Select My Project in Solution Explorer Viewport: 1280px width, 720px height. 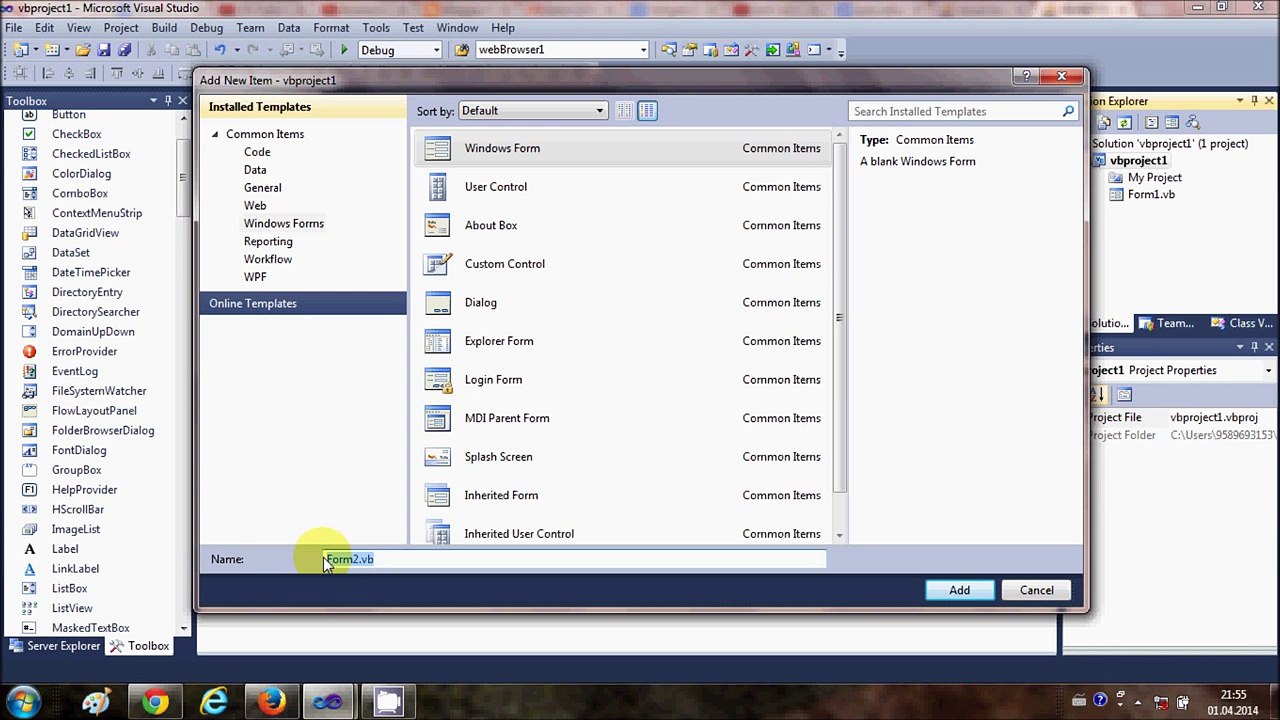pos(1154,178)
